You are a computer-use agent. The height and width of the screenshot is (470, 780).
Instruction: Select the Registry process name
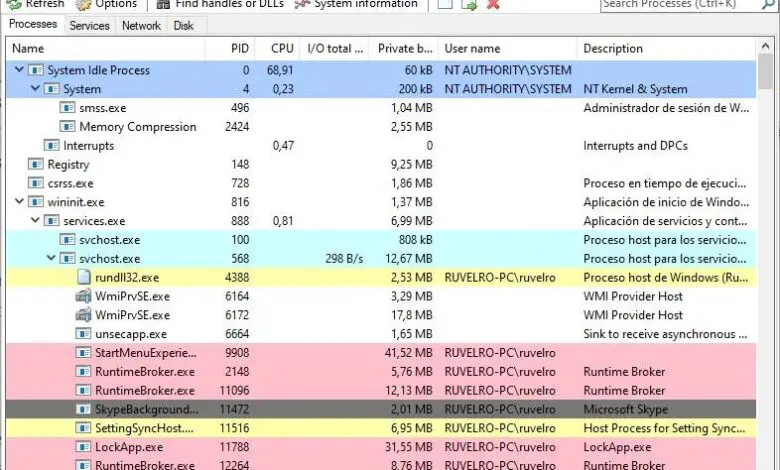click(68, 165)
